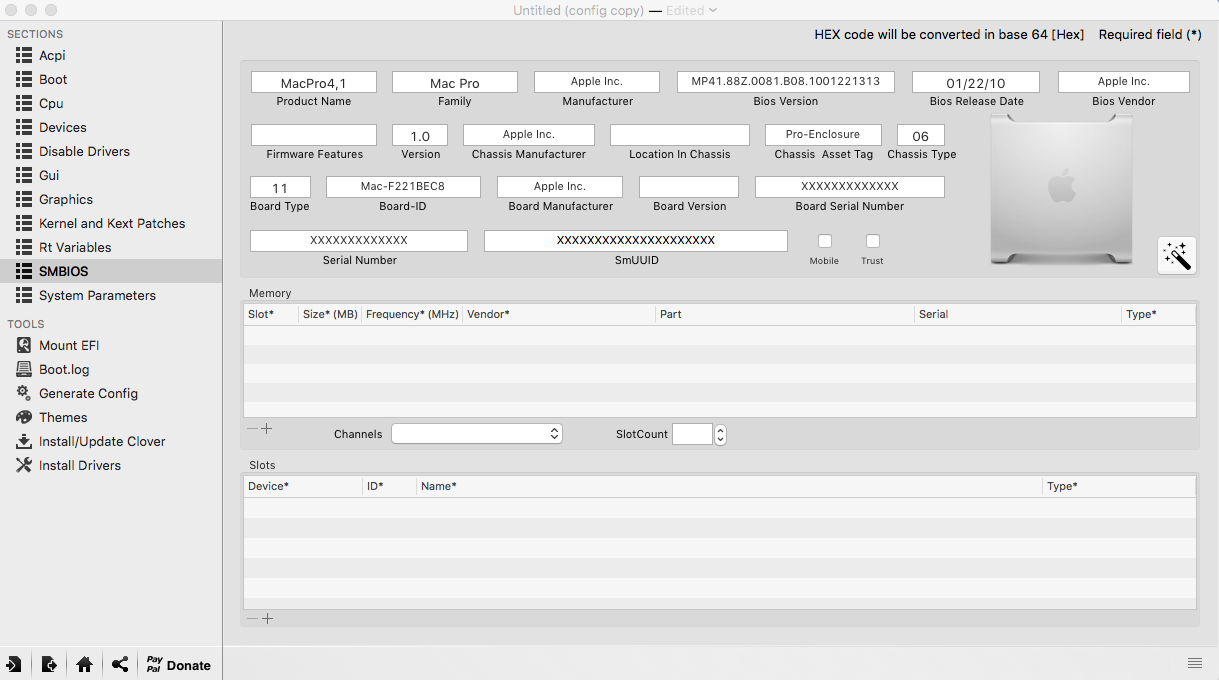This screenshot has width=1219, height=680.
Task: Add a Slots row with plus button
Action: pos(267,619)
